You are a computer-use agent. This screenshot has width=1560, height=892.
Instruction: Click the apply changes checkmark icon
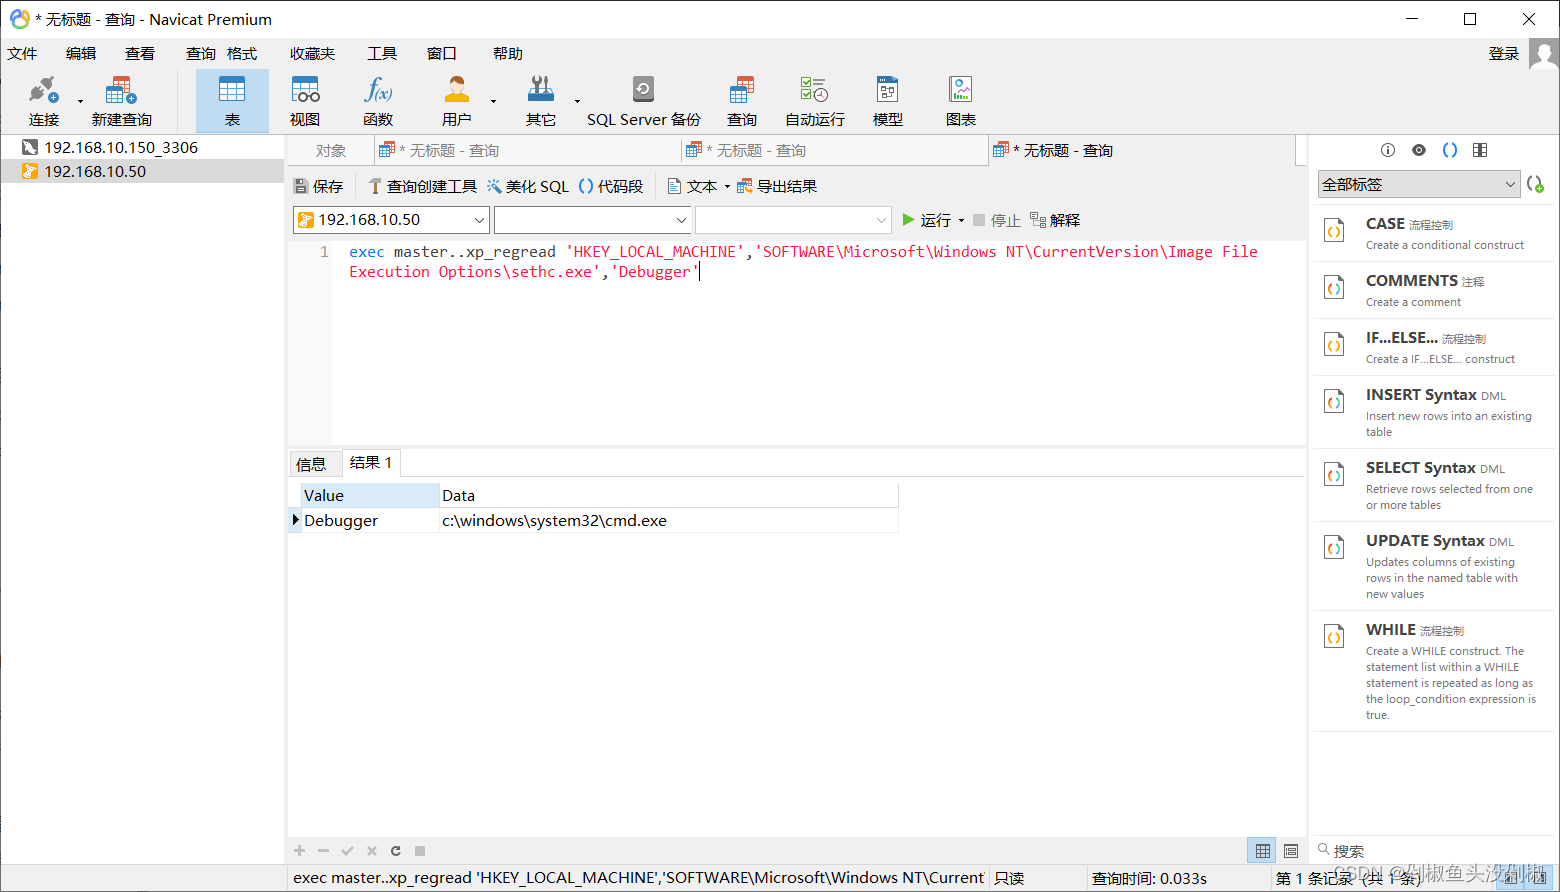coord(347,851)
